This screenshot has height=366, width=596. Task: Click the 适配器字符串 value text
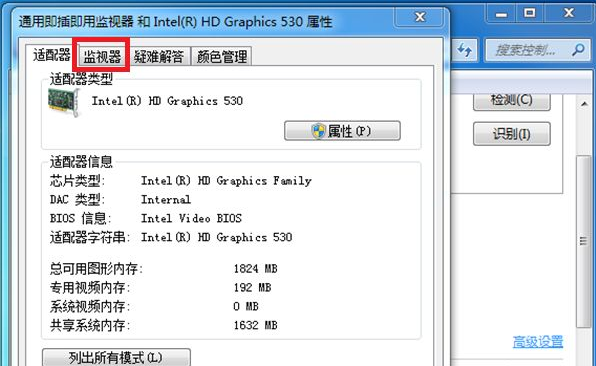(217, 238)
